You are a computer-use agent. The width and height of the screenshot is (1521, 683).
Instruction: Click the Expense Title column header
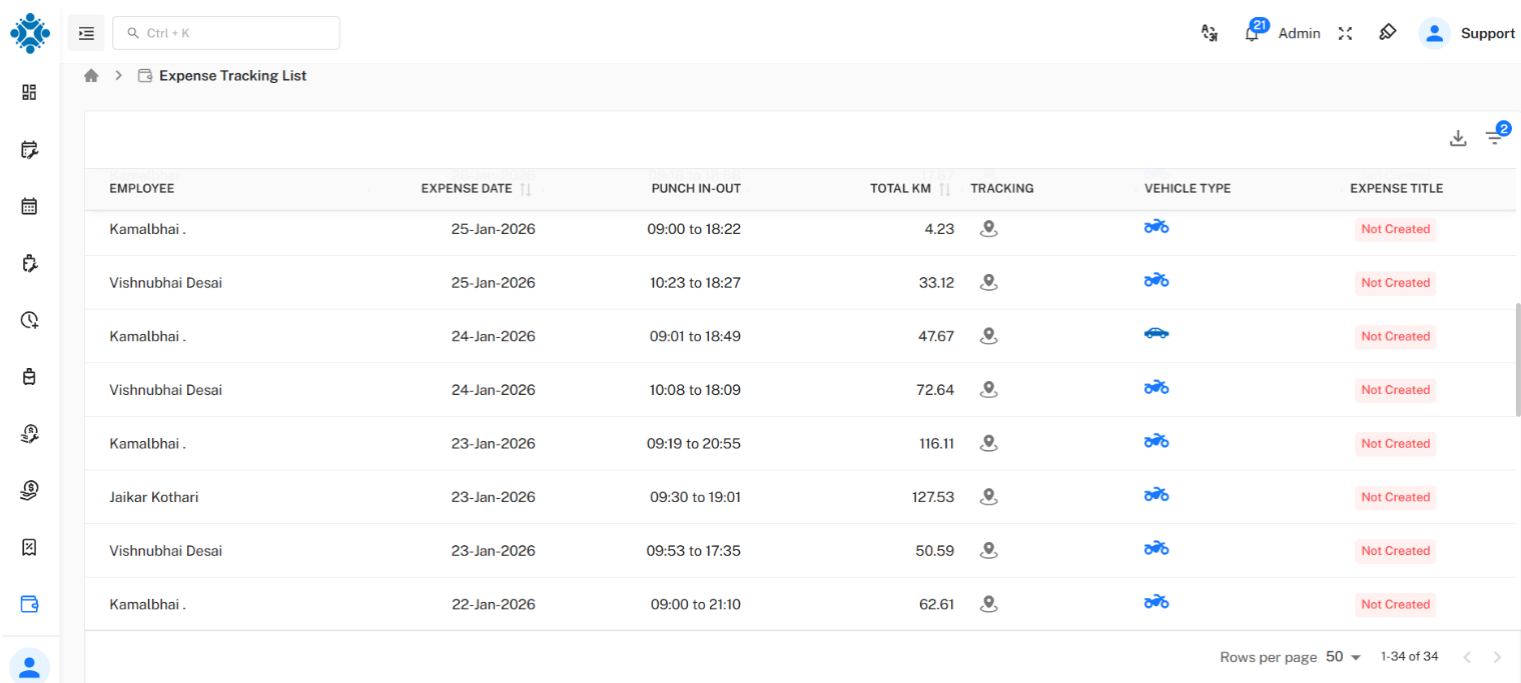coord(1396,188)
